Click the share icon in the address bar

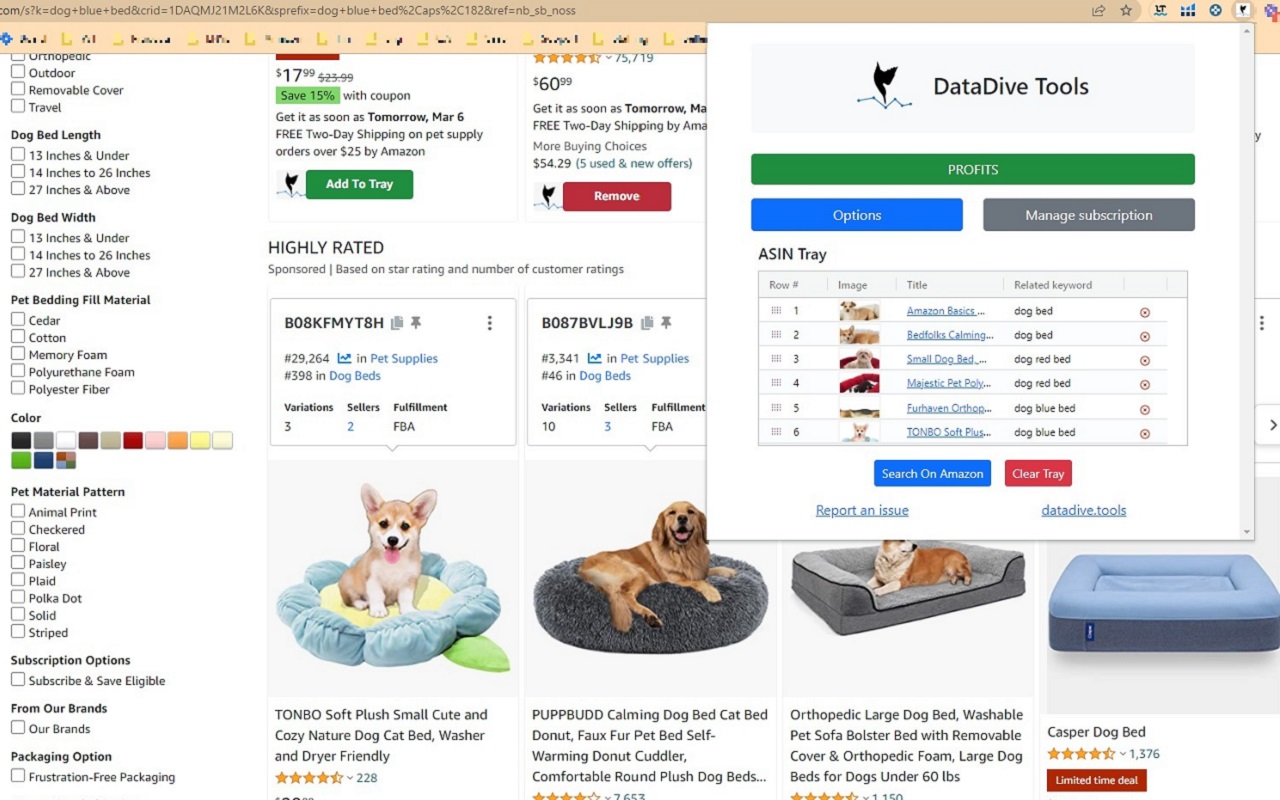coord(1098,11)
